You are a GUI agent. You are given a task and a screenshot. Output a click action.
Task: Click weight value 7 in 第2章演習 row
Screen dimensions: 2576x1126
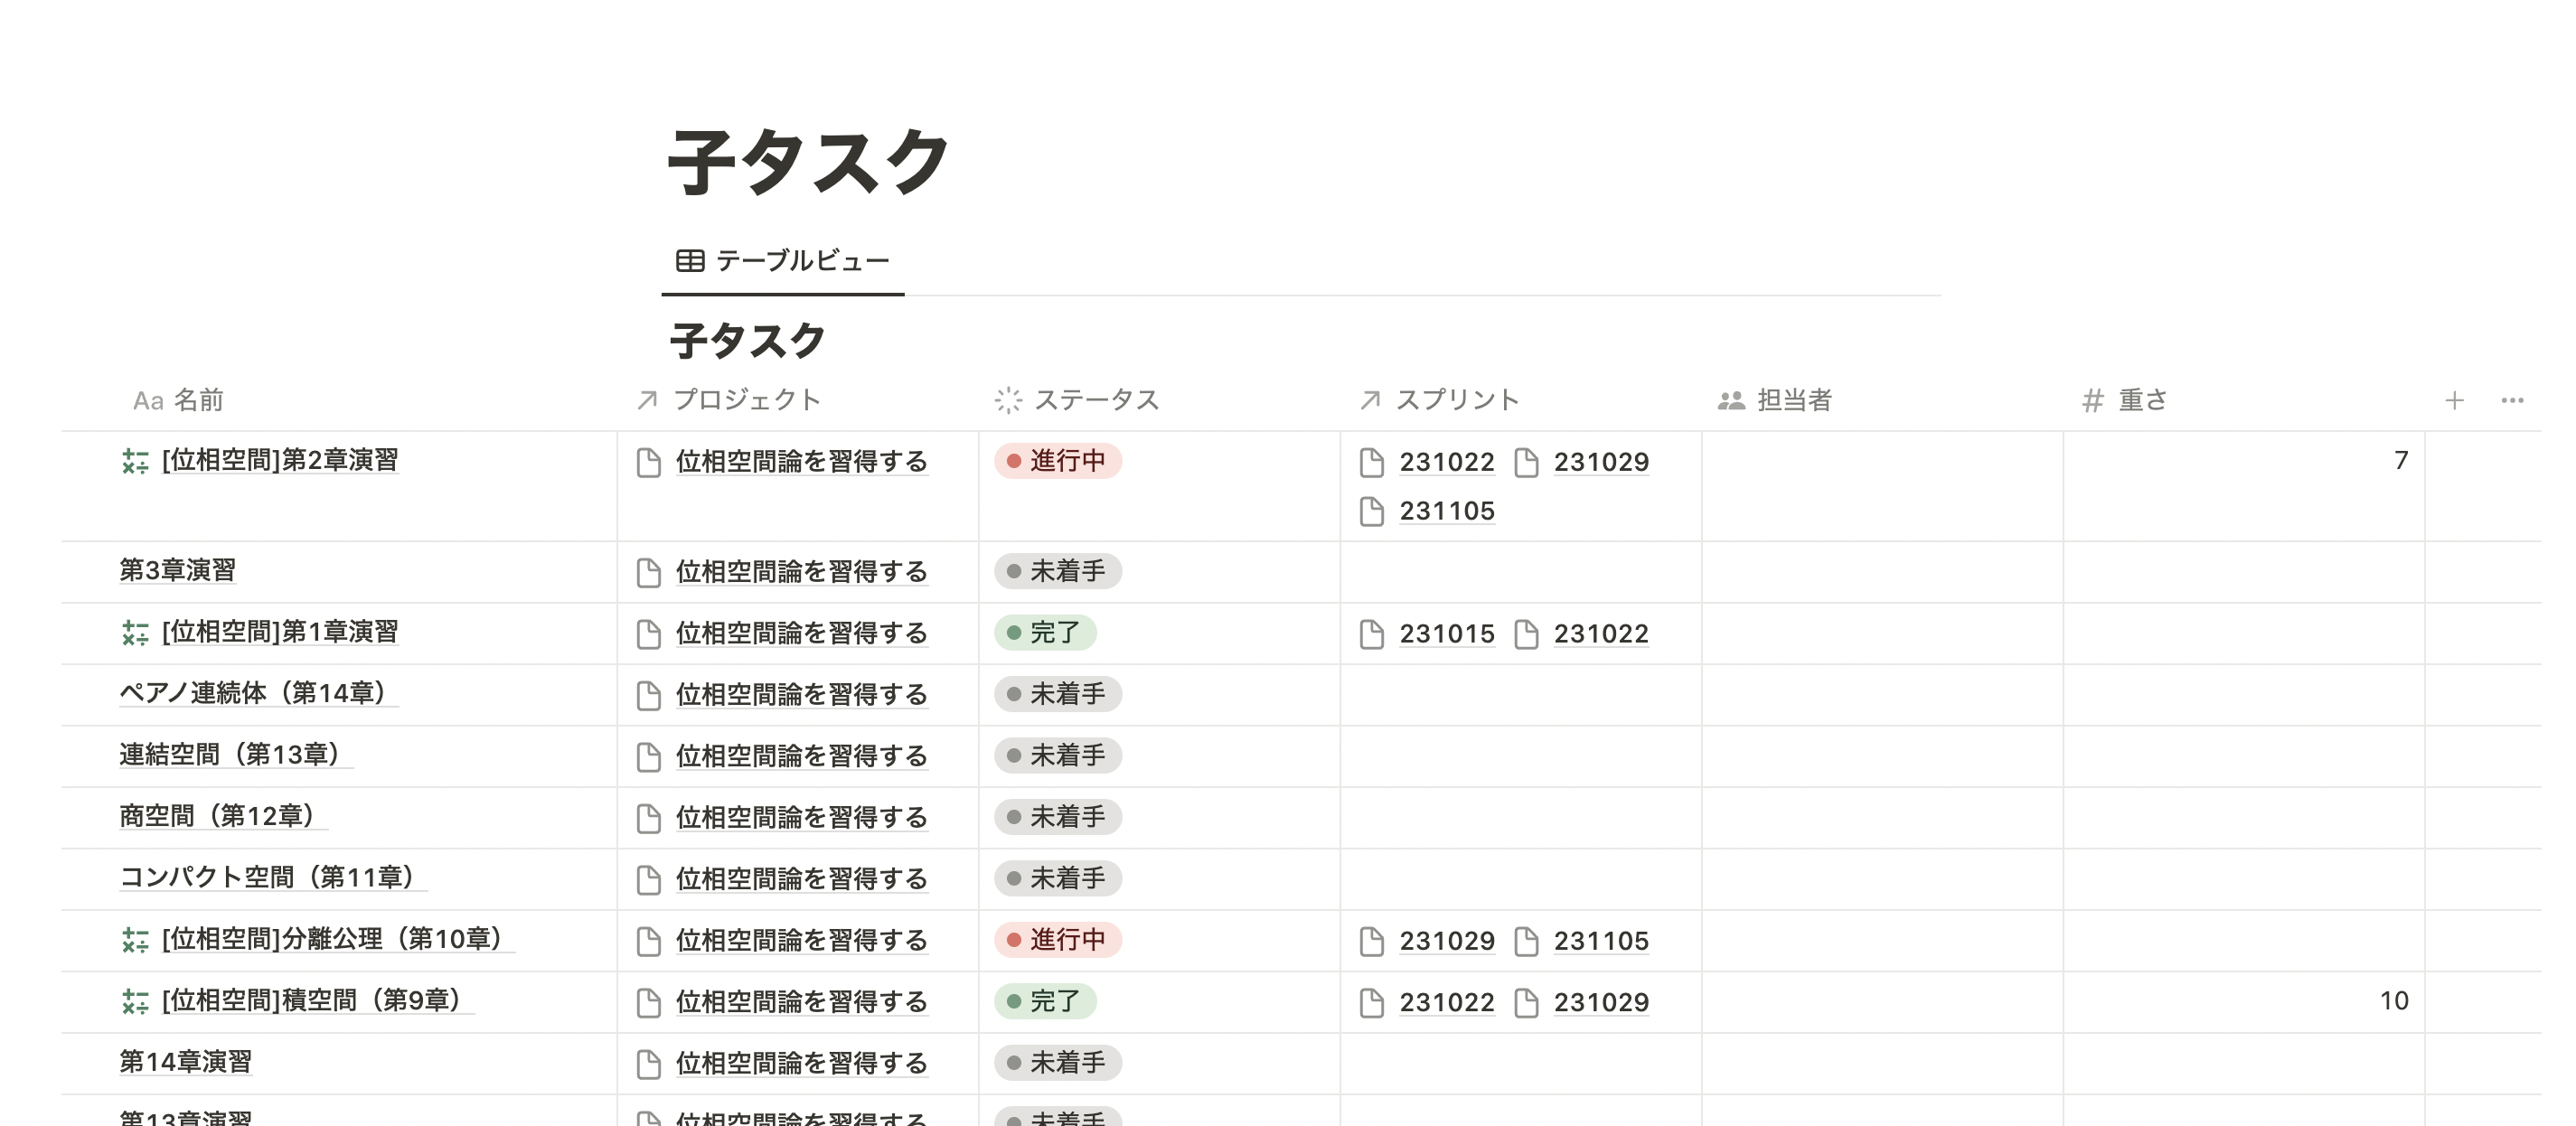point(2401,460)
